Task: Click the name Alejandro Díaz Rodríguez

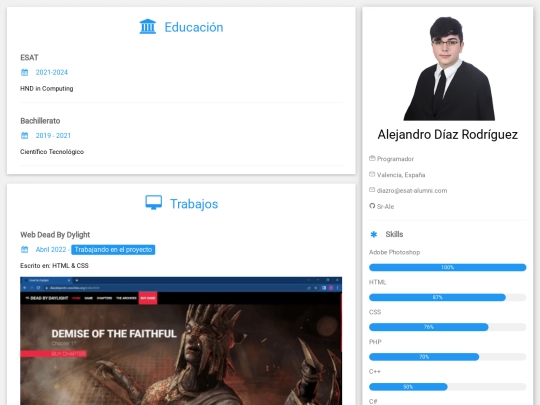Action: pyautogui.click(x=447, y=135)
